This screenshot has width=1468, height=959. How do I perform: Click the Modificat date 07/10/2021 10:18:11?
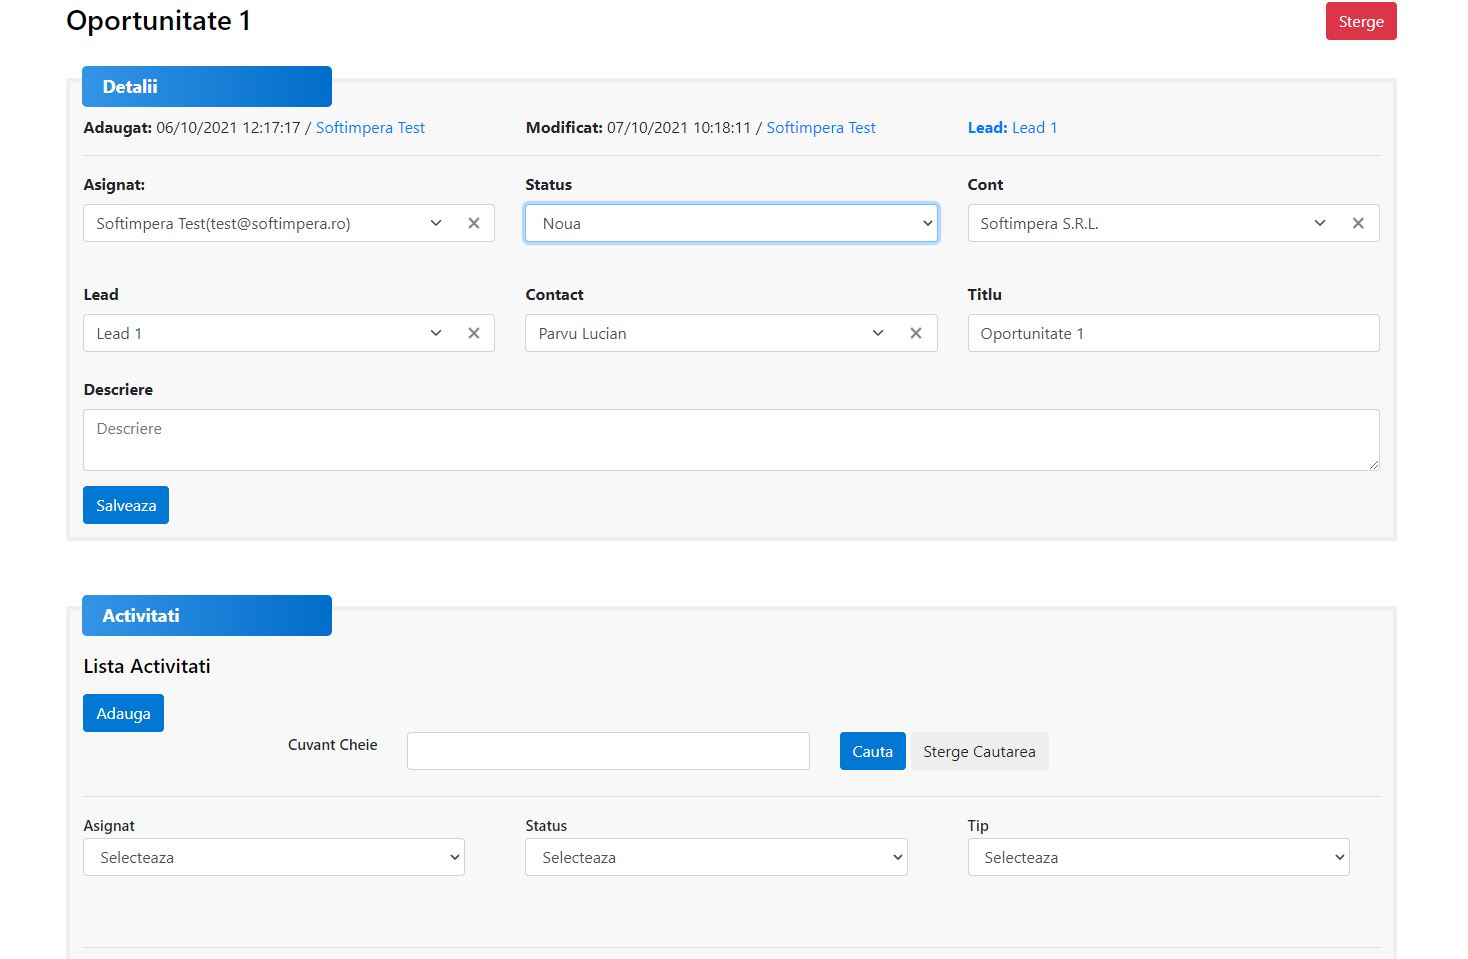coord(679,128)
